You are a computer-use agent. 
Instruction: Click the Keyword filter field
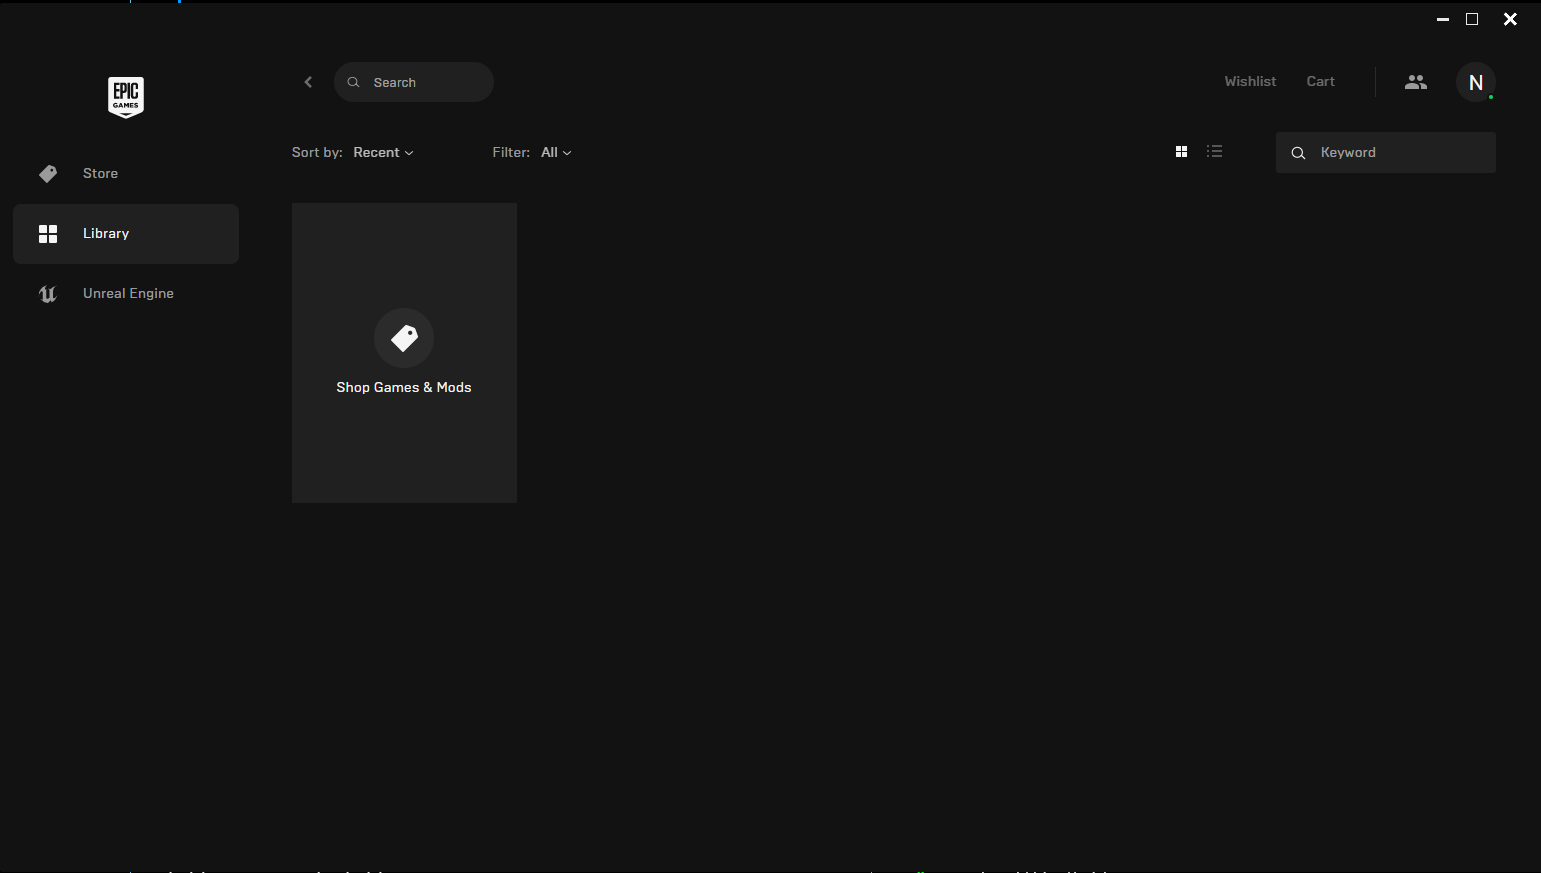(x=1386, y=153)
